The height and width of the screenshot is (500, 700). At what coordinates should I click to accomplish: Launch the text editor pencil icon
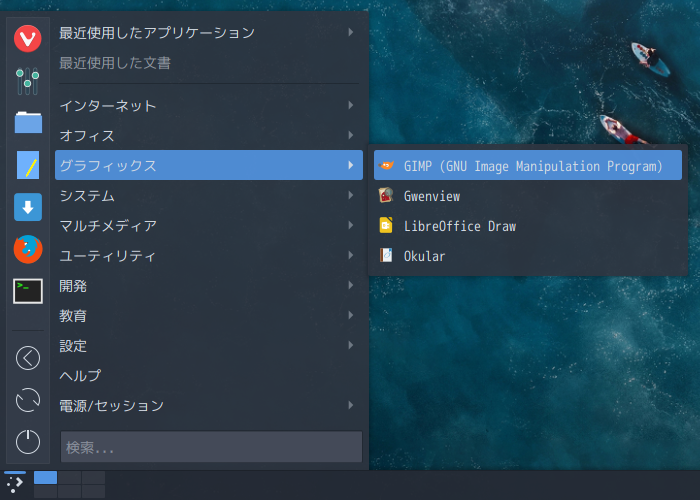point(28,165)
